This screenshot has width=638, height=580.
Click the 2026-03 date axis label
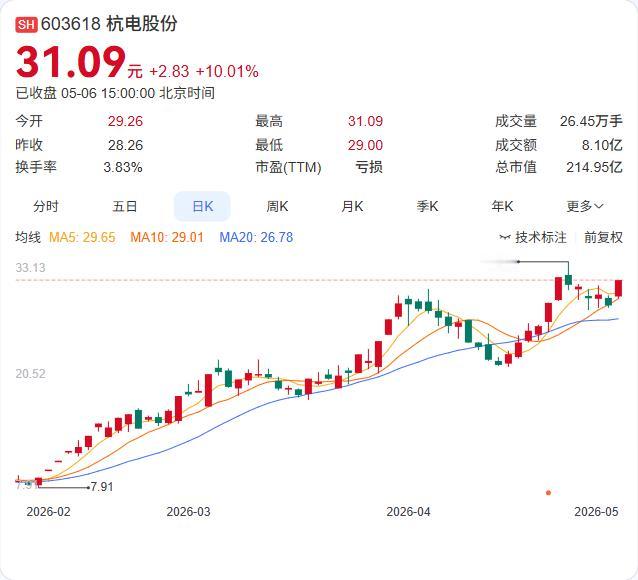(x=188, y=512)
